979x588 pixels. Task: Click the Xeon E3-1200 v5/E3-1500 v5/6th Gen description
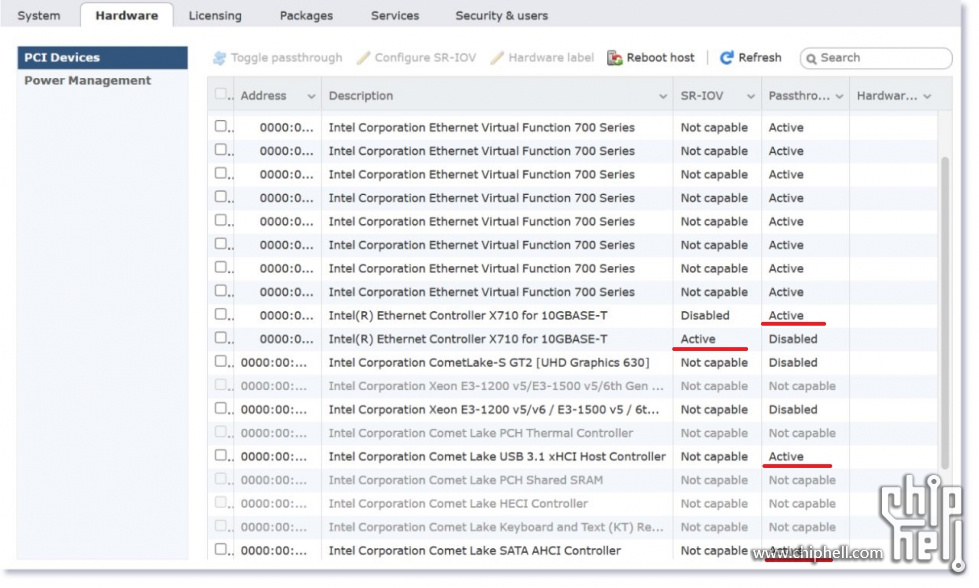click(x=496, y=386)
